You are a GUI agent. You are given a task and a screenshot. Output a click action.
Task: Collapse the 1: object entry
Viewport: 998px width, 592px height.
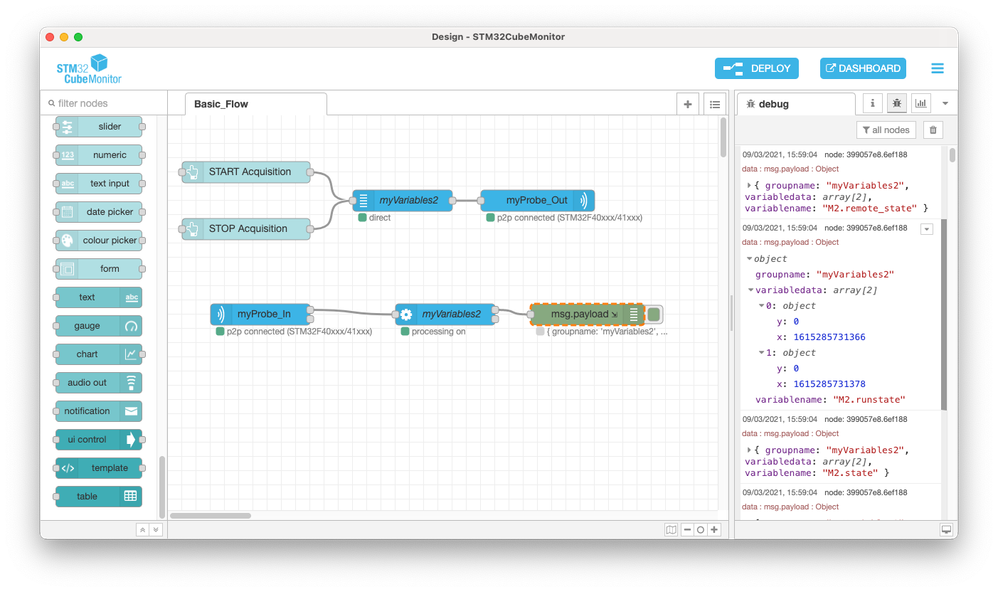pos(761,352)
